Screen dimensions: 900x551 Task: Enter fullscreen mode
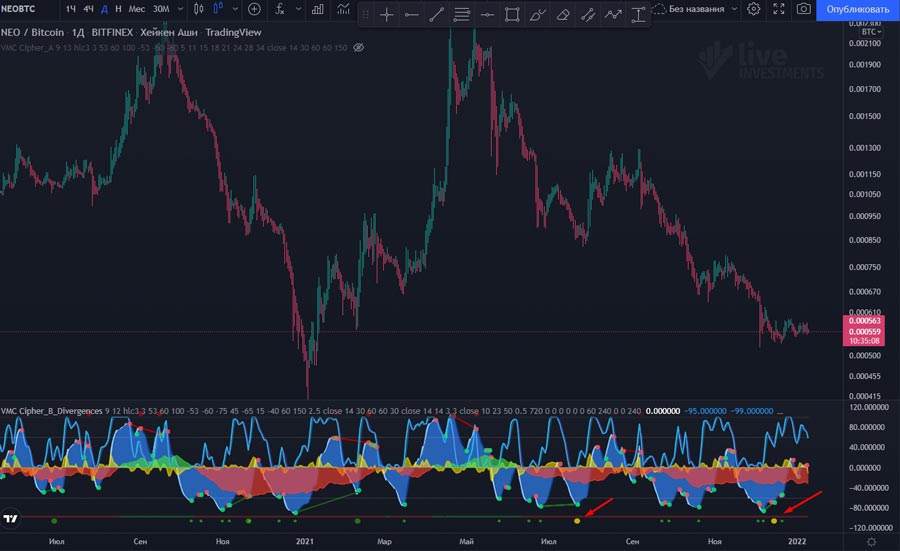(778, 9)
